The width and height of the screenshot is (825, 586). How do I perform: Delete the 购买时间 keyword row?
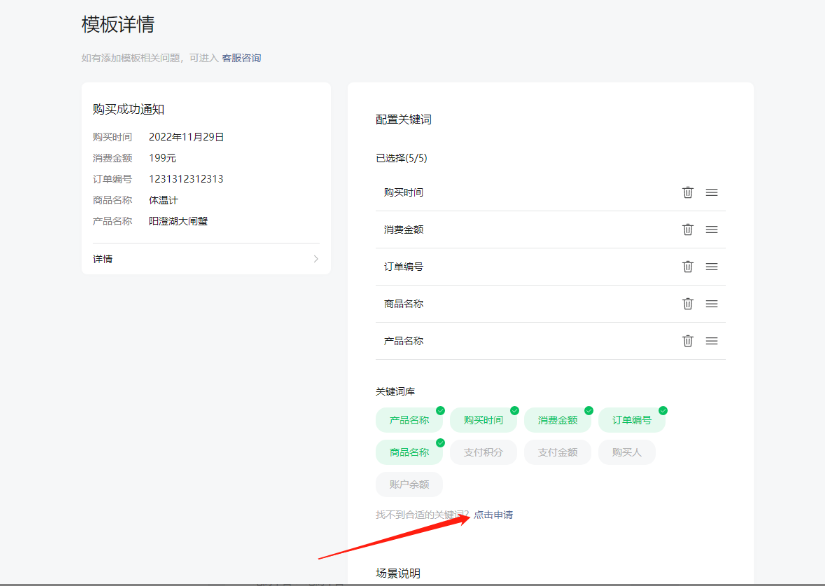pos(688,192)
